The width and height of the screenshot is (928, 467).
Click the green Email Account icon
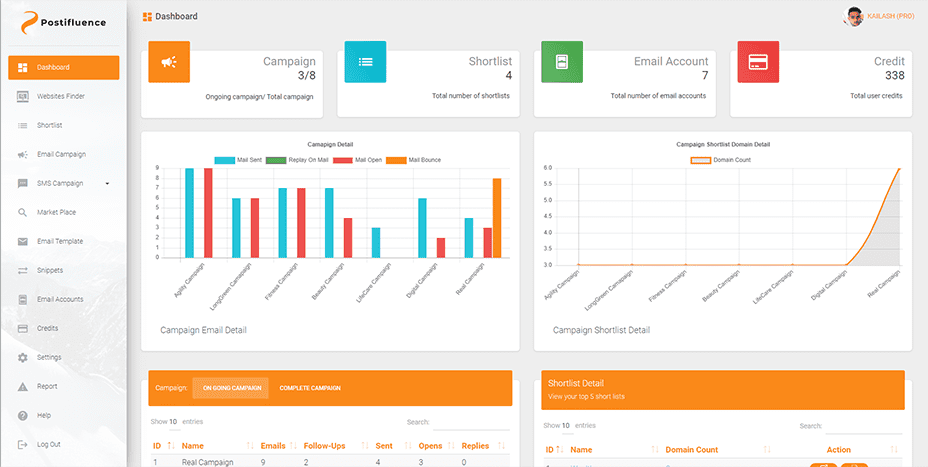(561, 62)
